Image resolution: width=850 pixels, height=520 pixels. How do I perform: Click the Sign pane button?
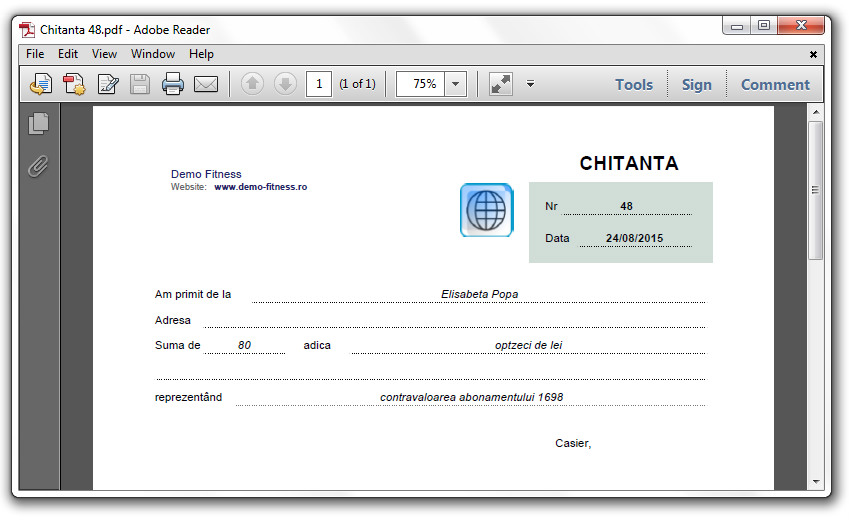pyautogui.click(x=697, y=84)
